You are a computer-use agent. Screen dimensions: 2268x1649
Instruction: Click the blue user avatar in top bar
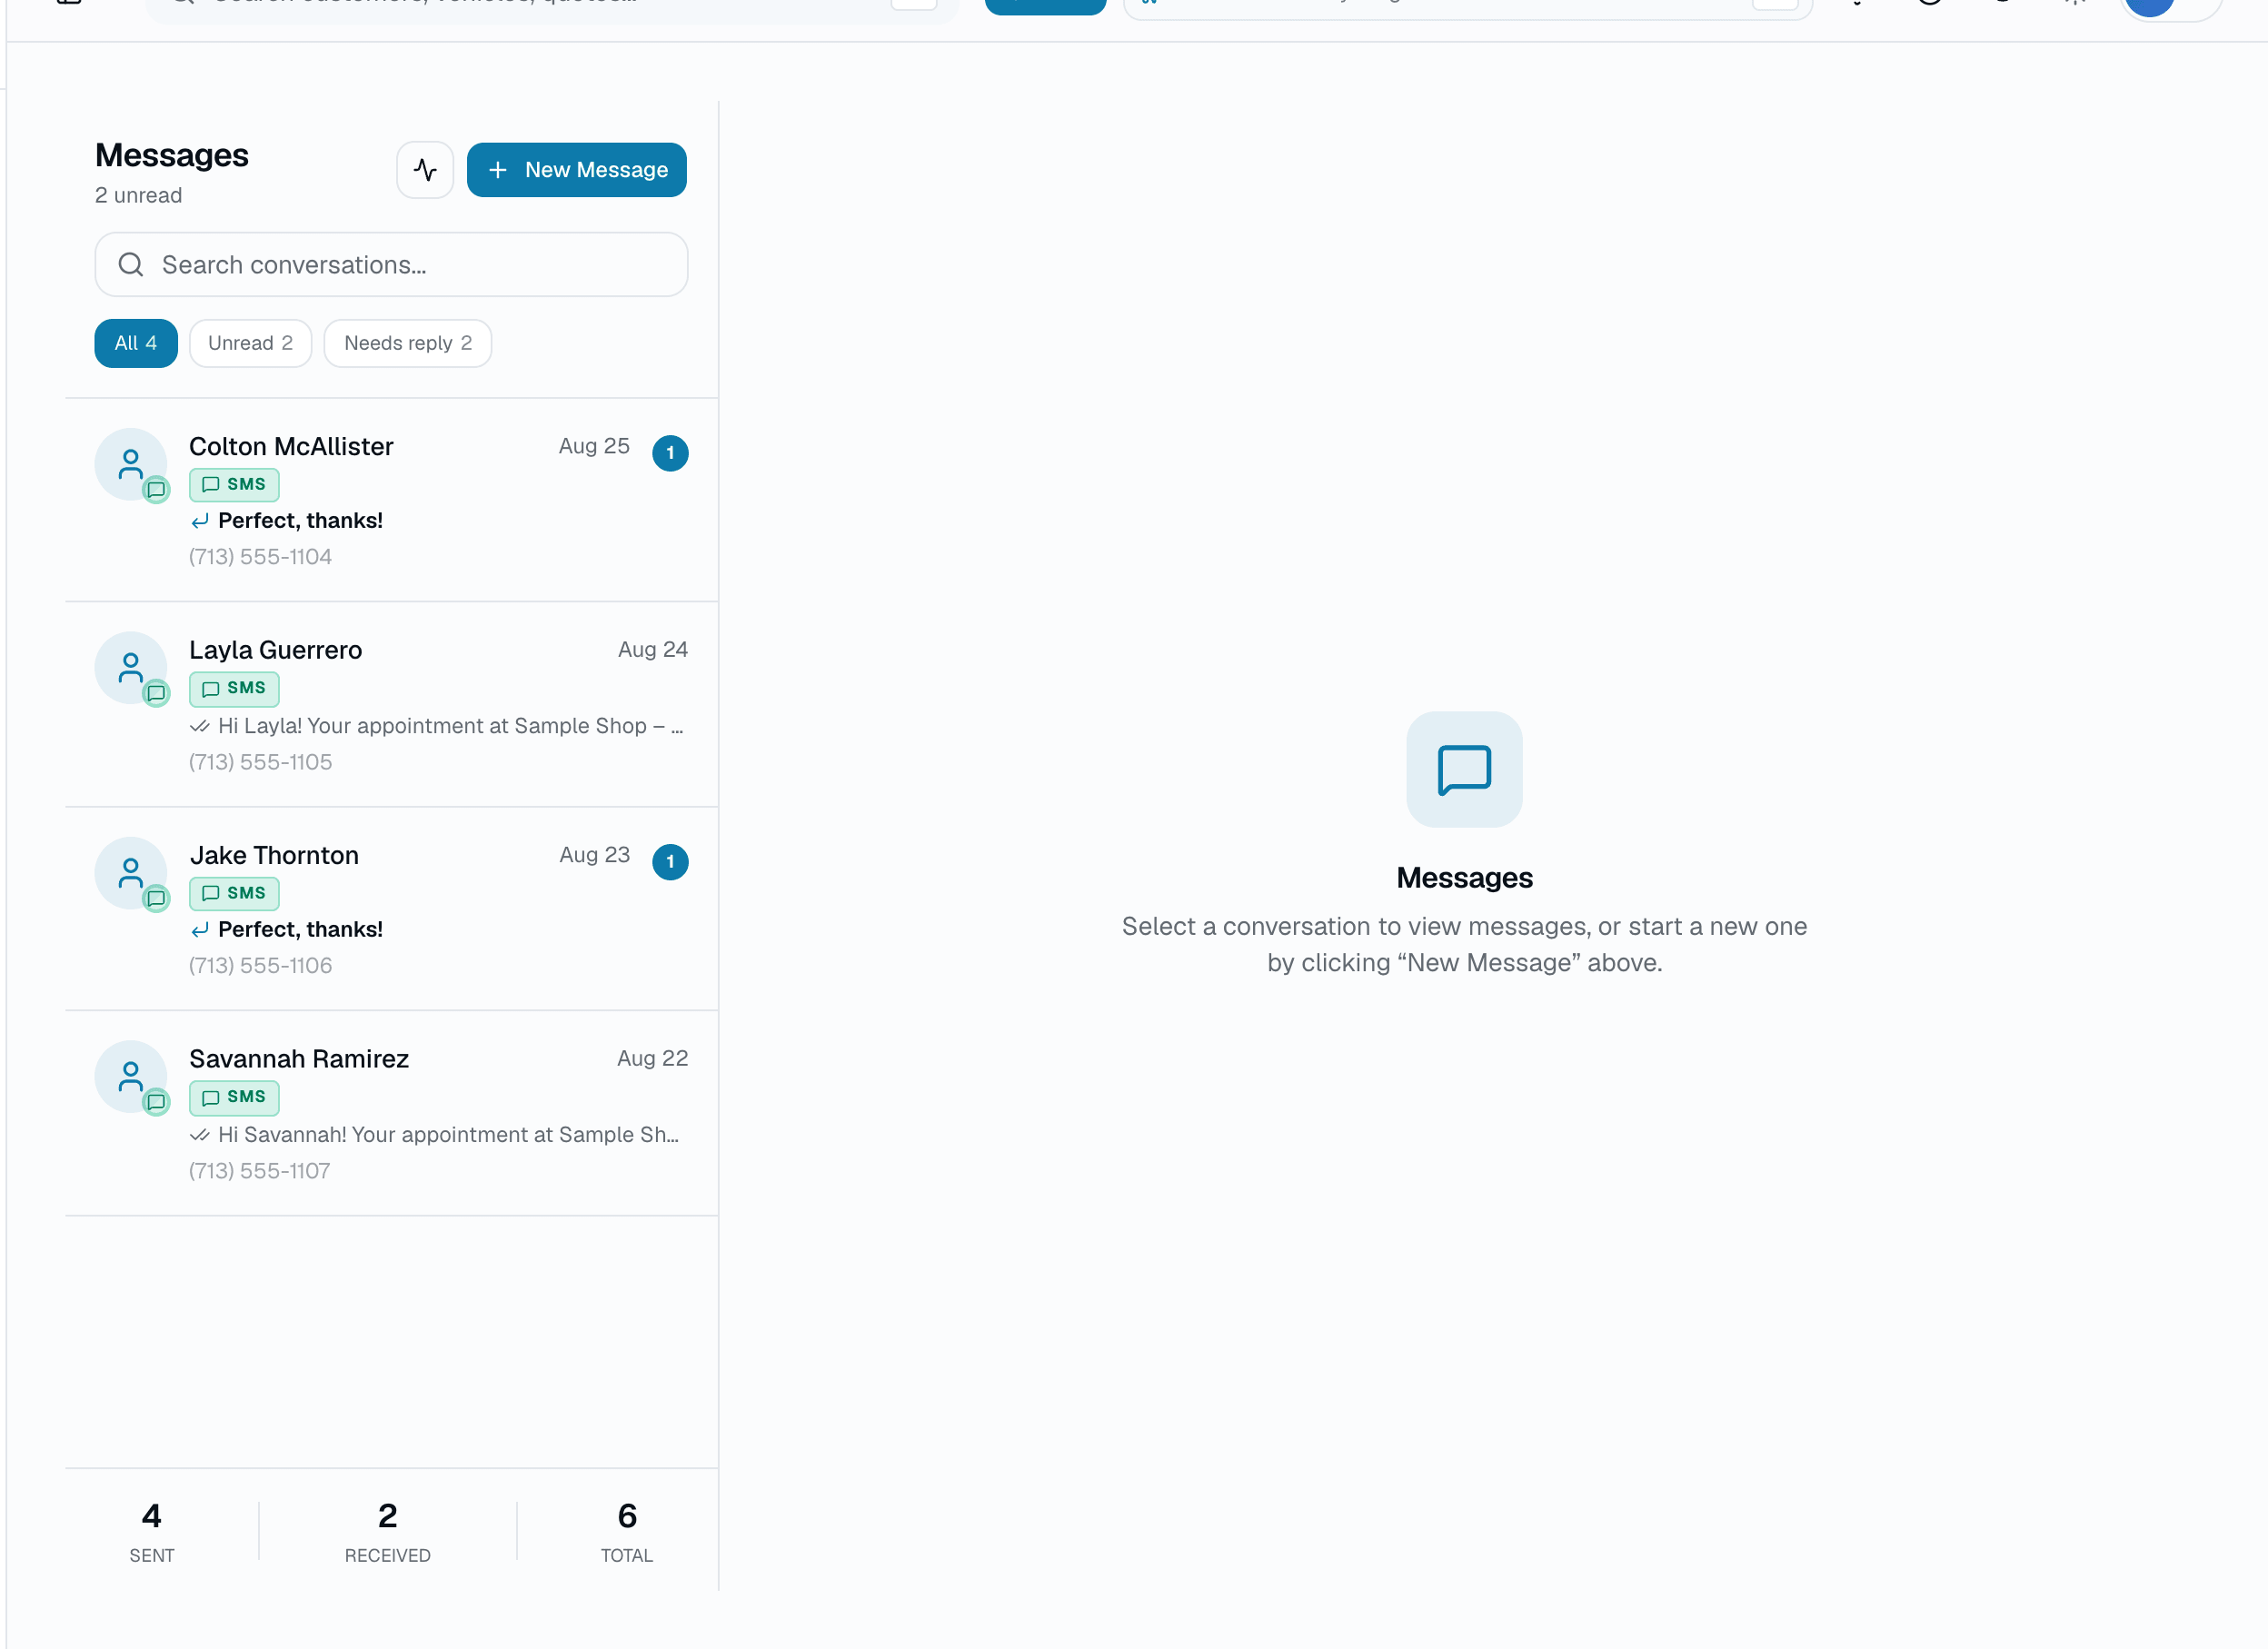point(2149,6)
